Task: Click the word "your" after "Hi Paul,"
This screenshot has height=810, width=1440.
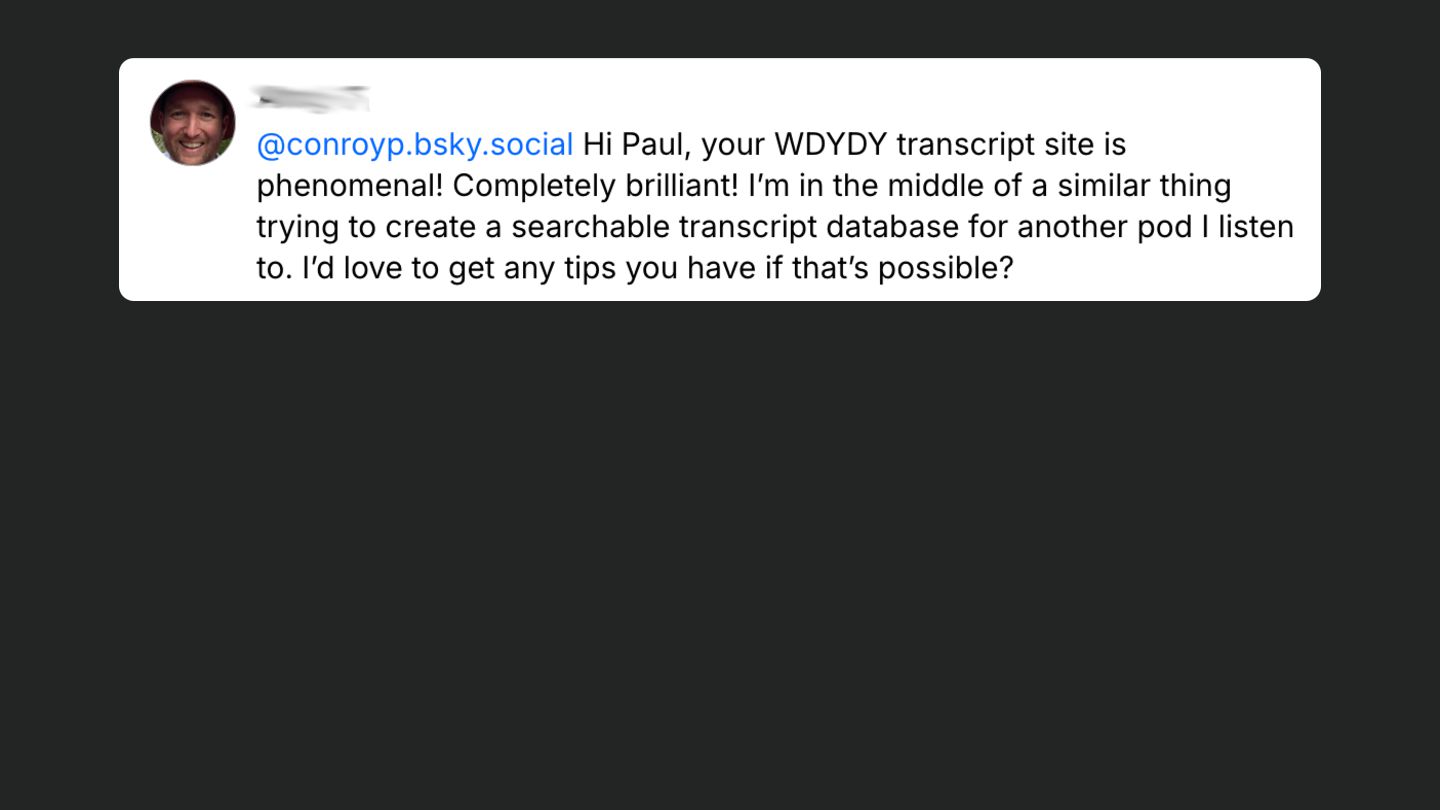Action: click(733, 145)
